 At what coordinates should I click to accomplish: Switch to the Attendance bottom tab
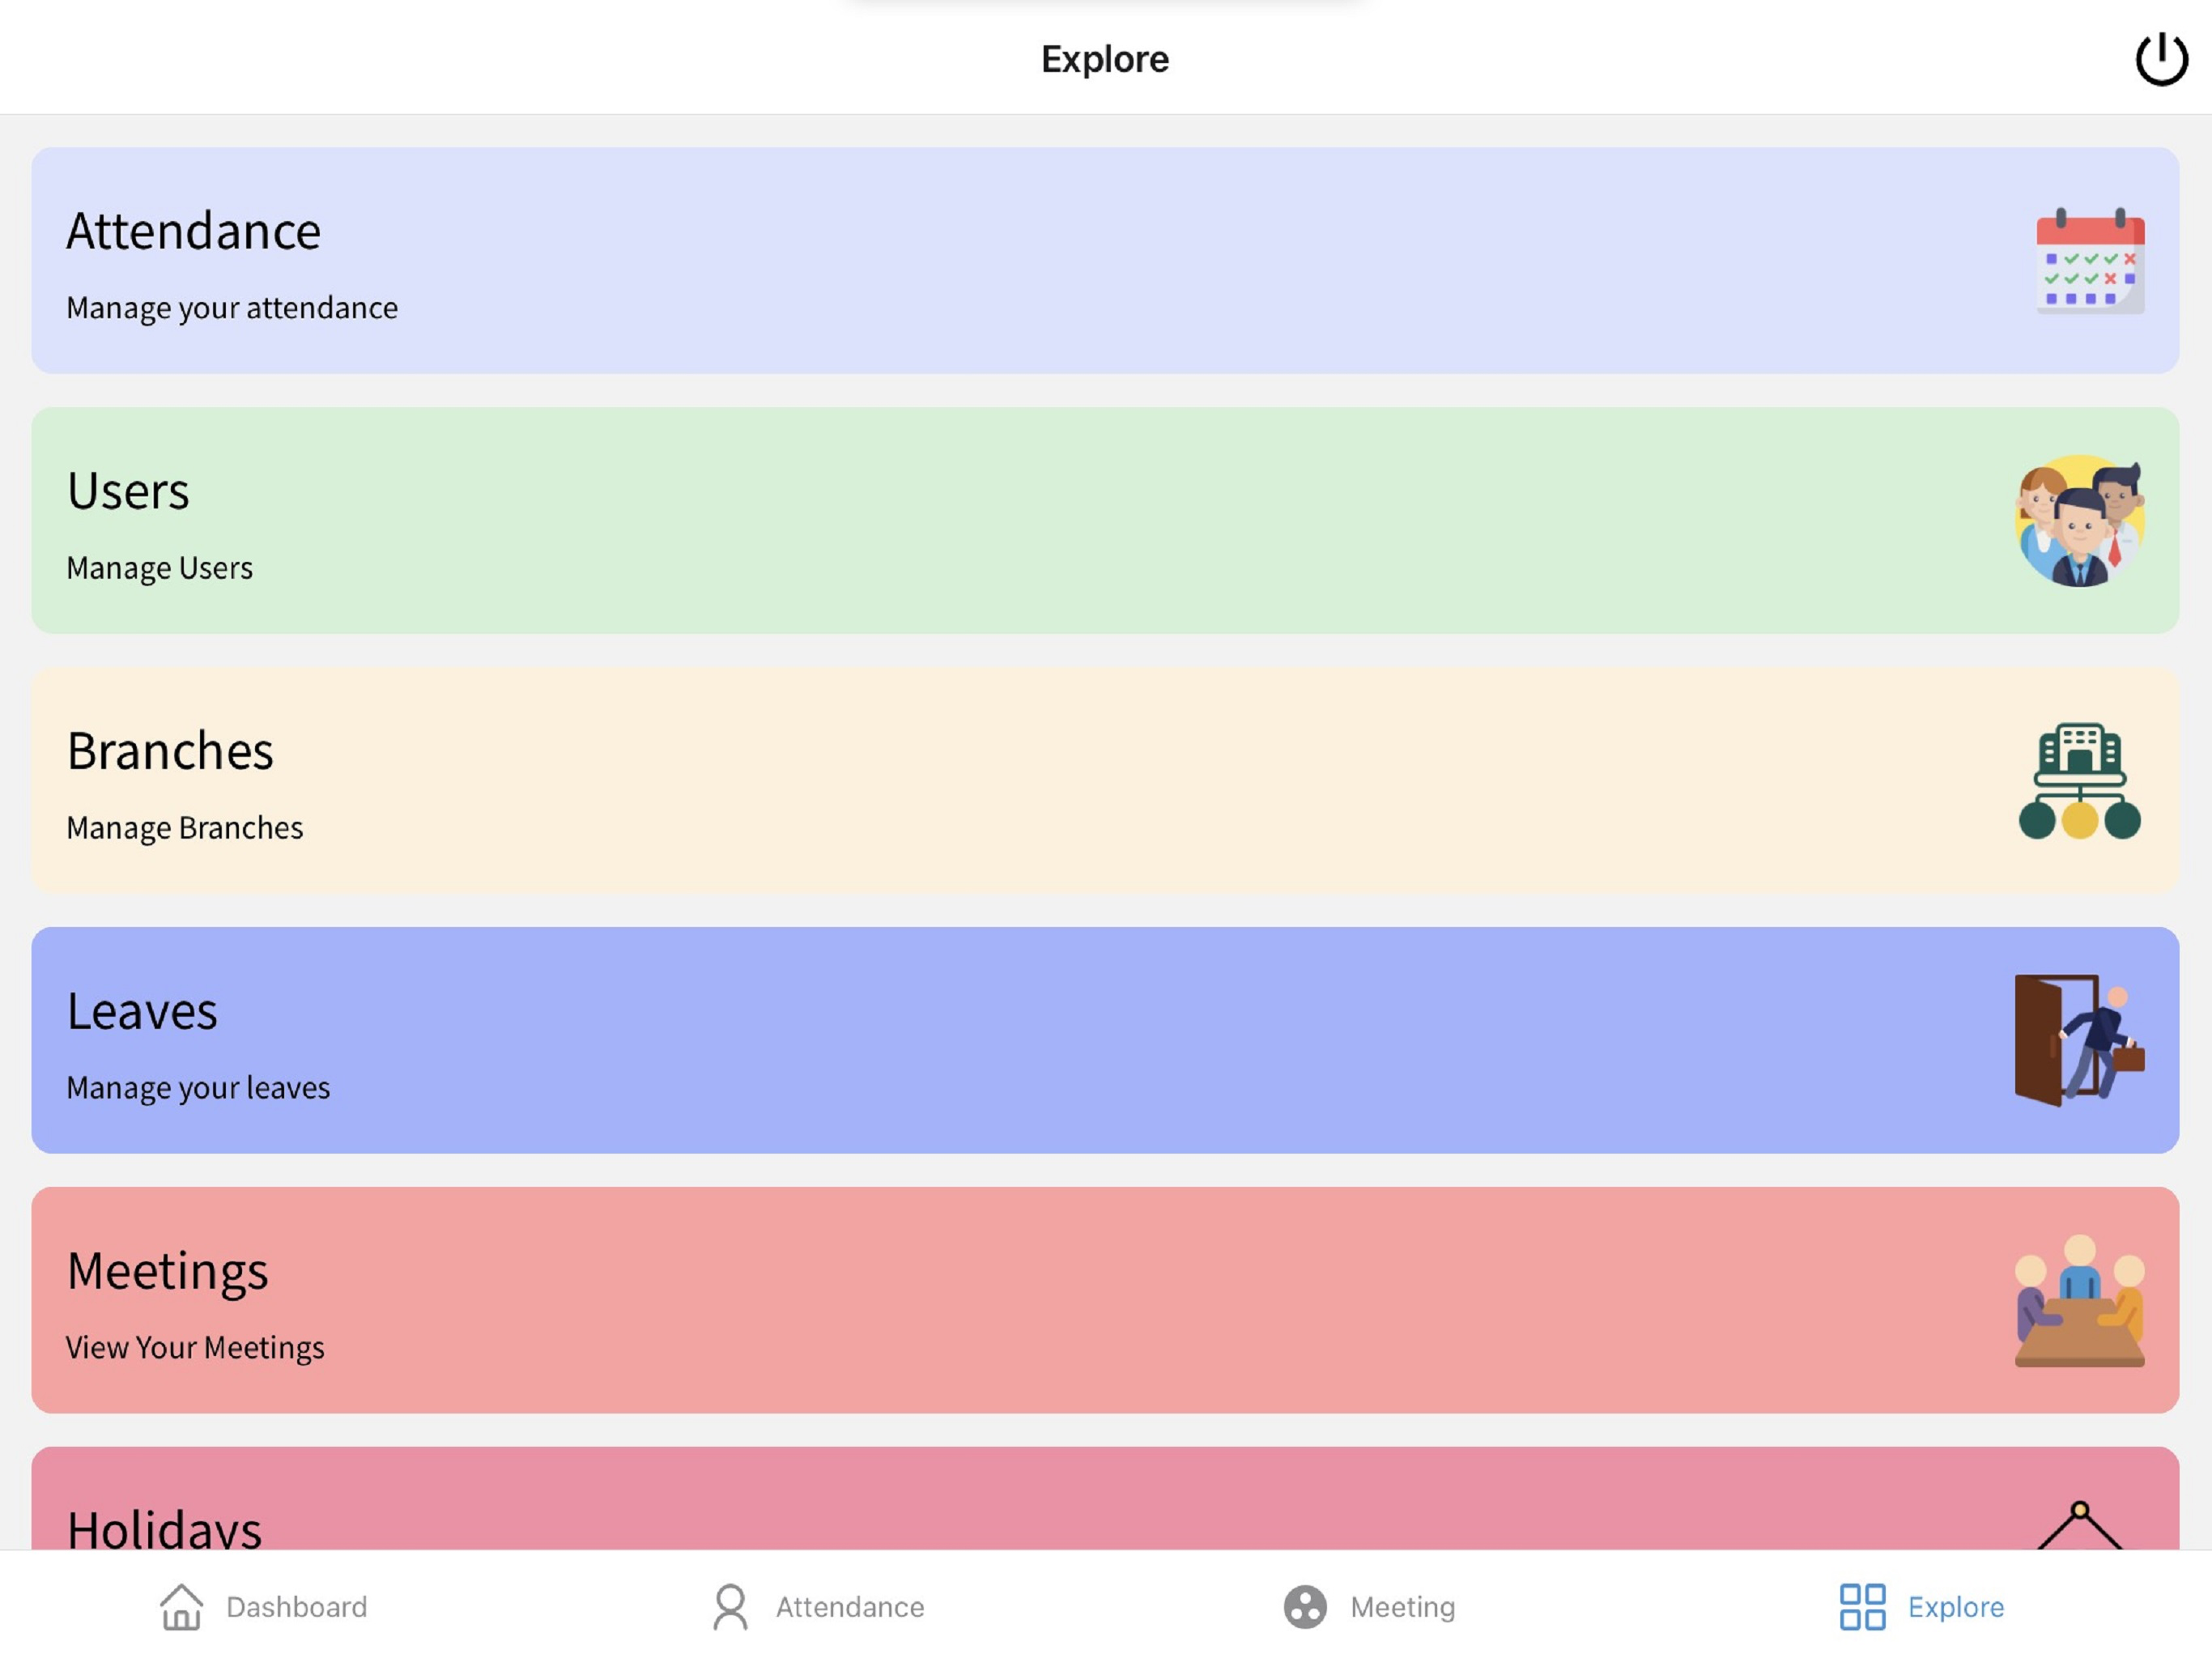click(818, 1606)
